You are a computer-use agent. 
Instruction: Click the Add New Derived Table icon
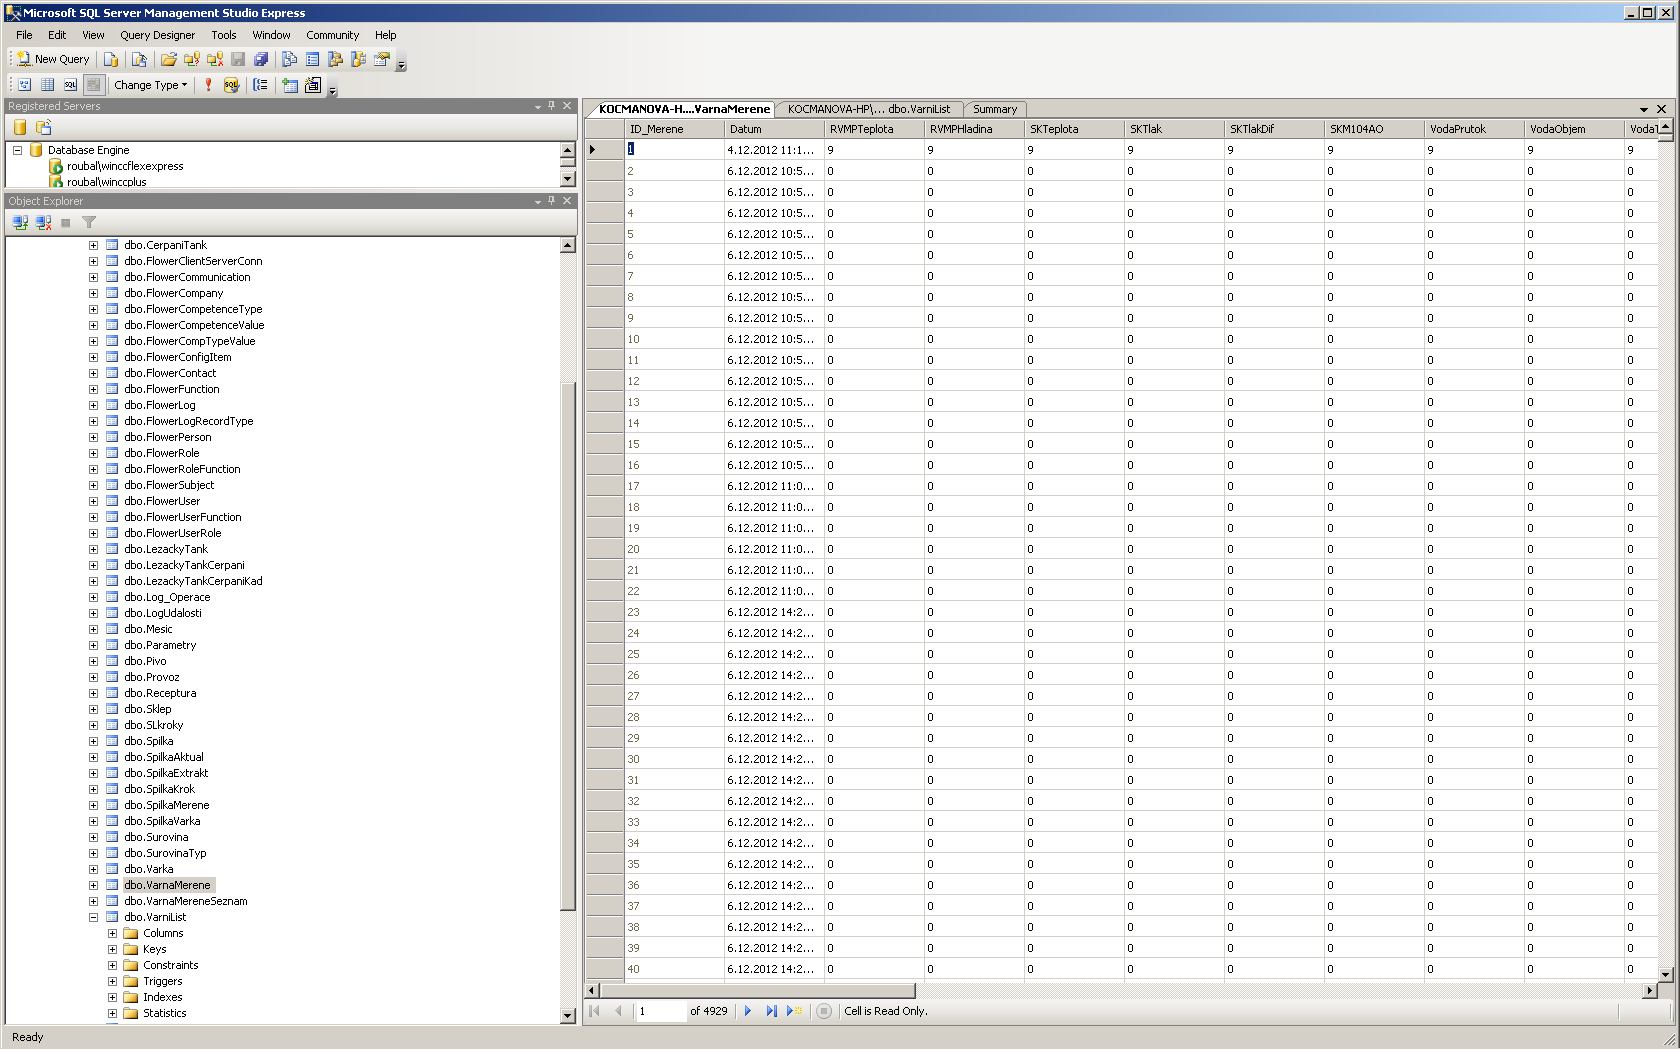point(312,85)
